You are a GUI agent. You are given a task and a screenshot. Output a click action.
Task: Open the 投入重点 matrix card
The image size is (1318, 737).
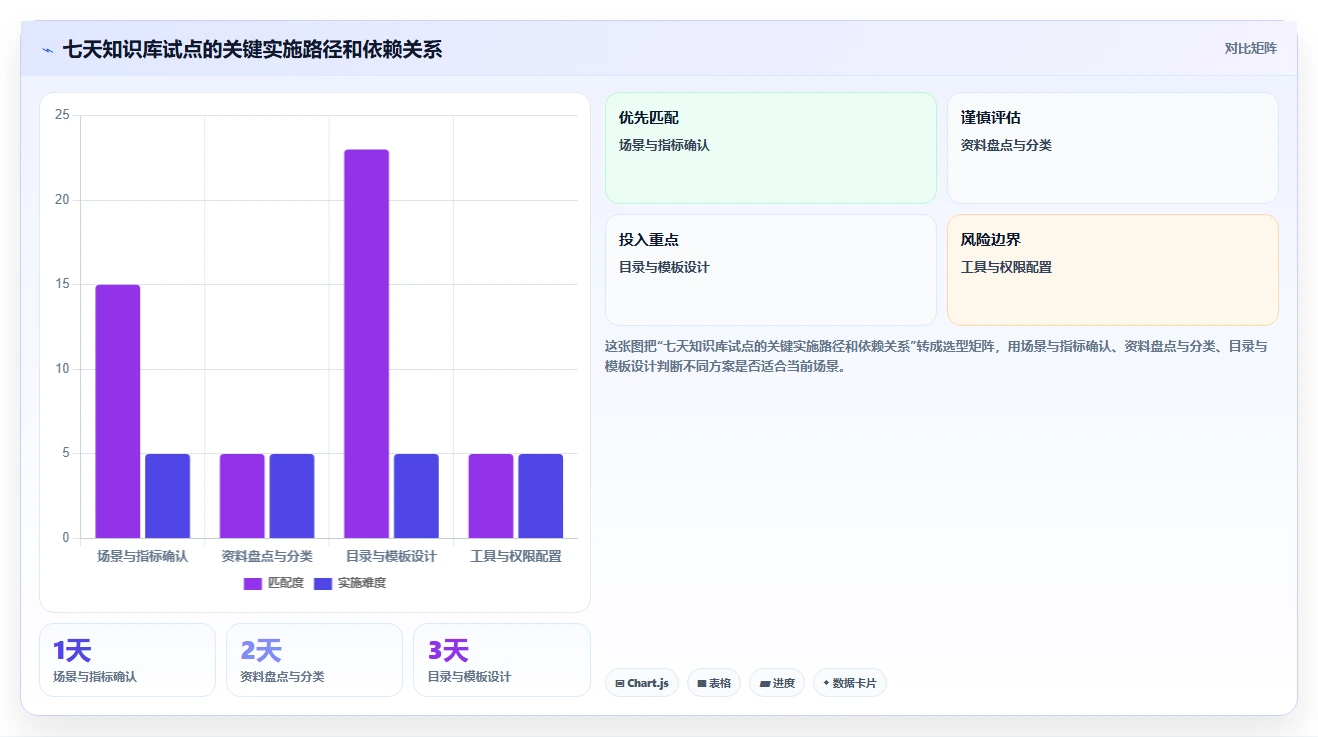pyautogui.click(x=771, y=270)
